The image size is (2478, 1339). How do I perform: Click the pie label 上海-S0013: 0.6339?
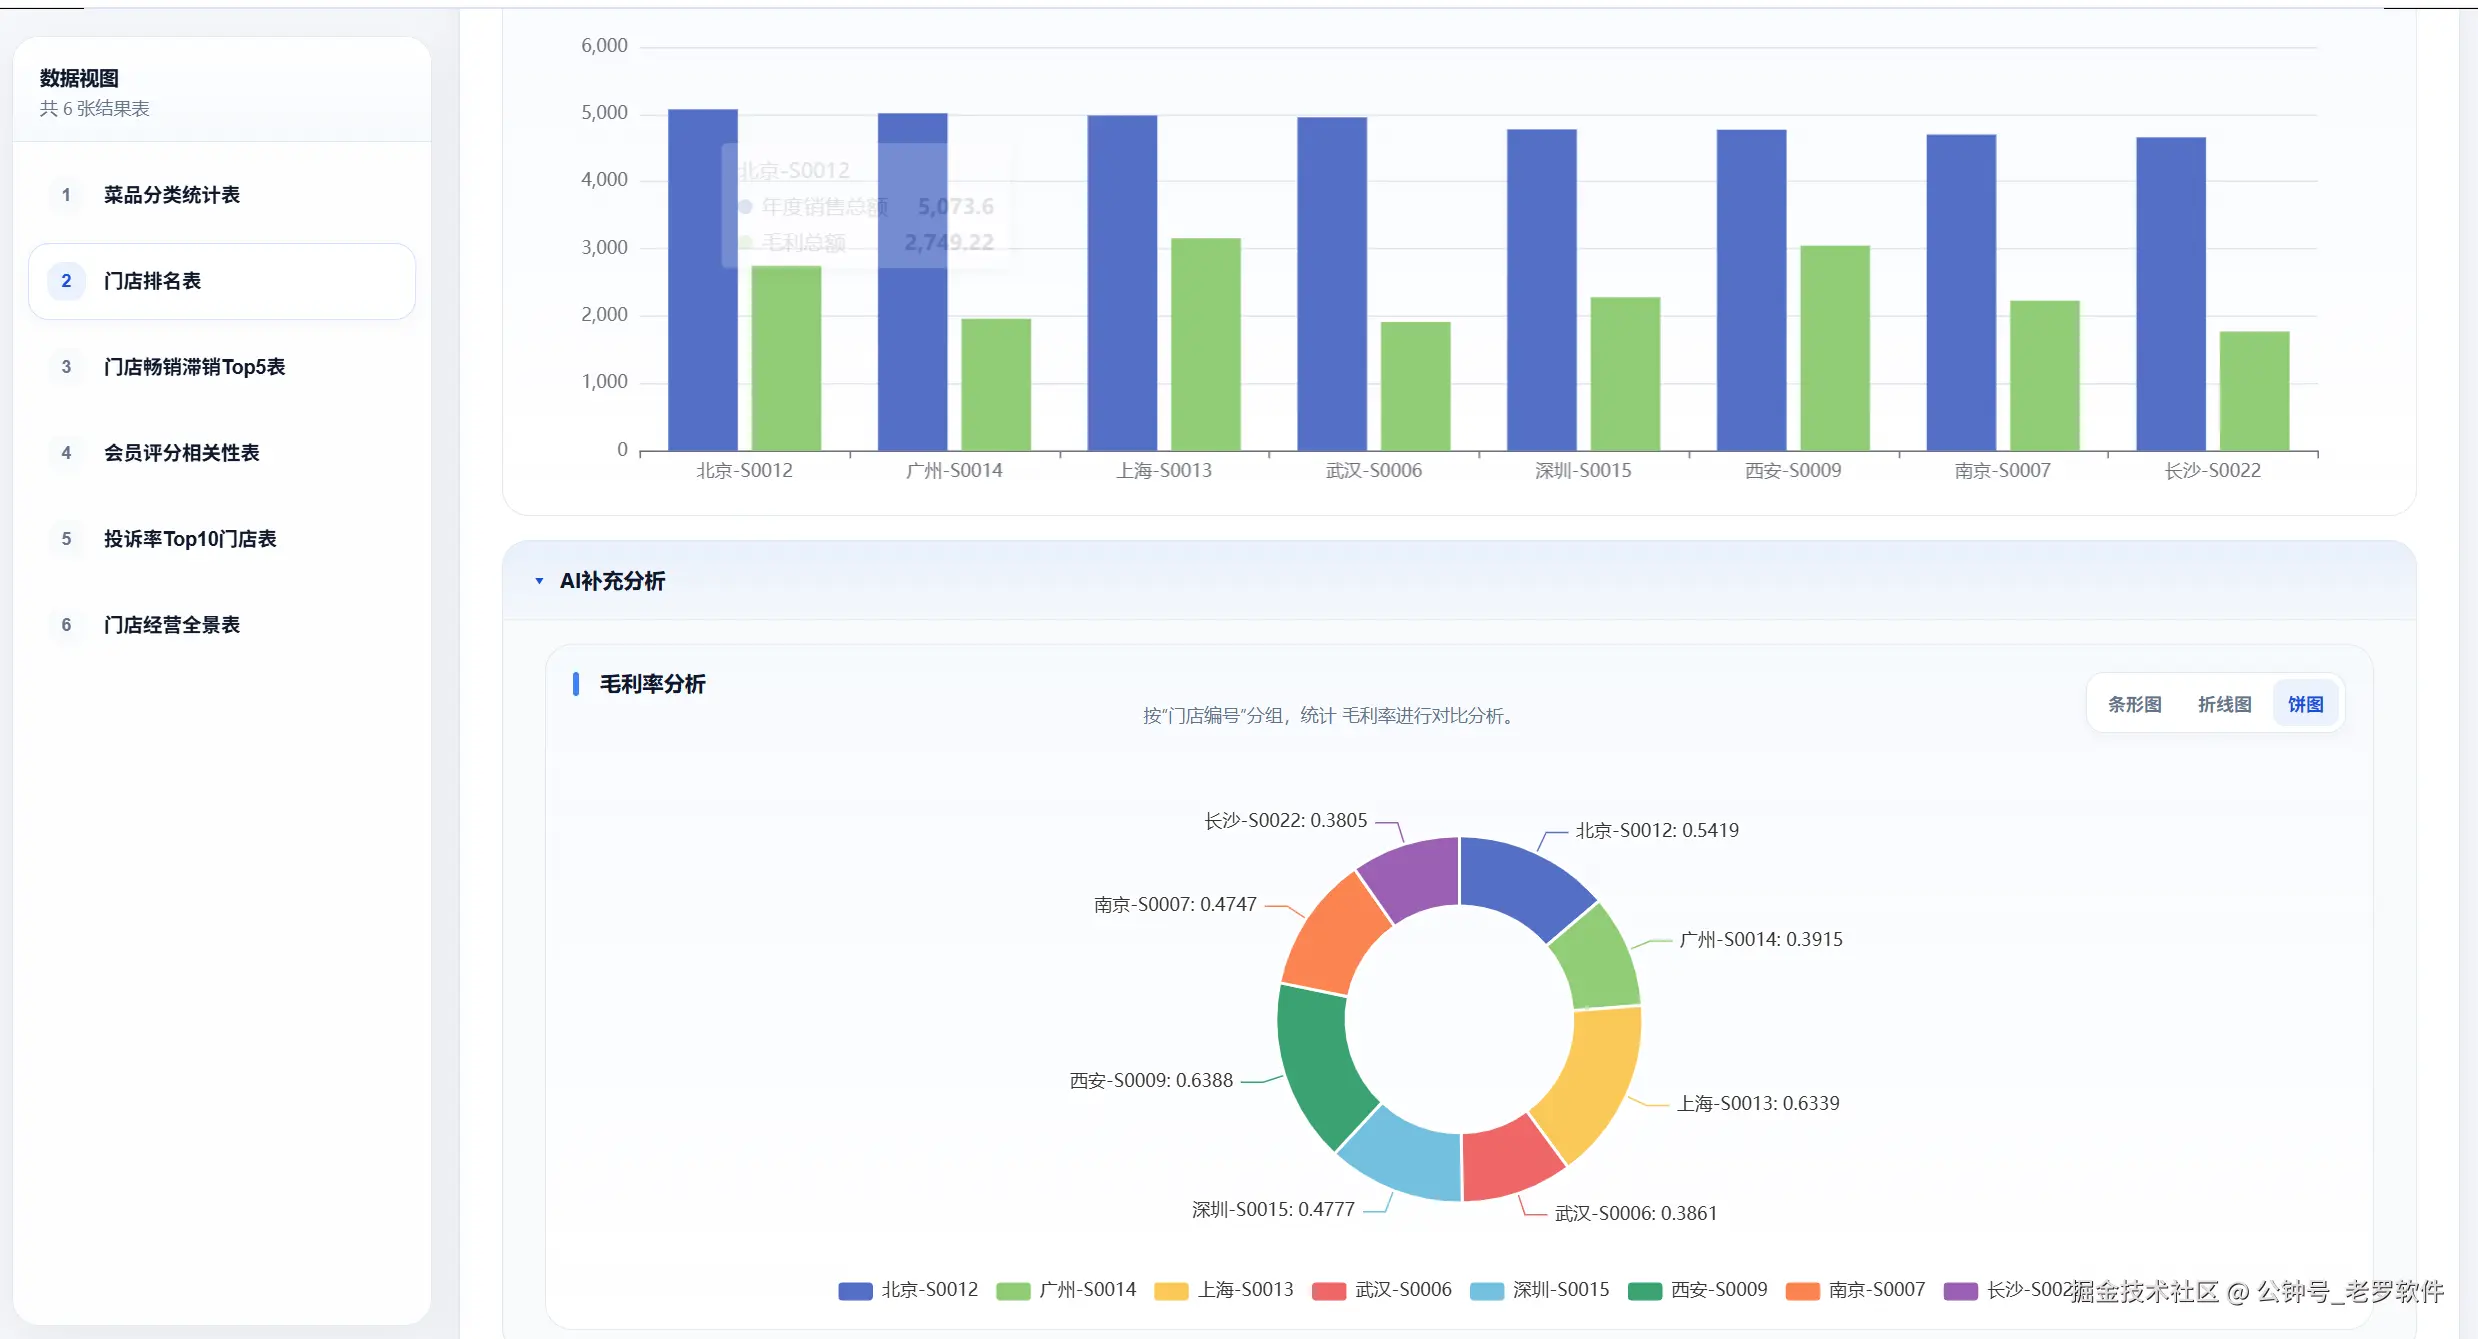click(1758, 1104)
